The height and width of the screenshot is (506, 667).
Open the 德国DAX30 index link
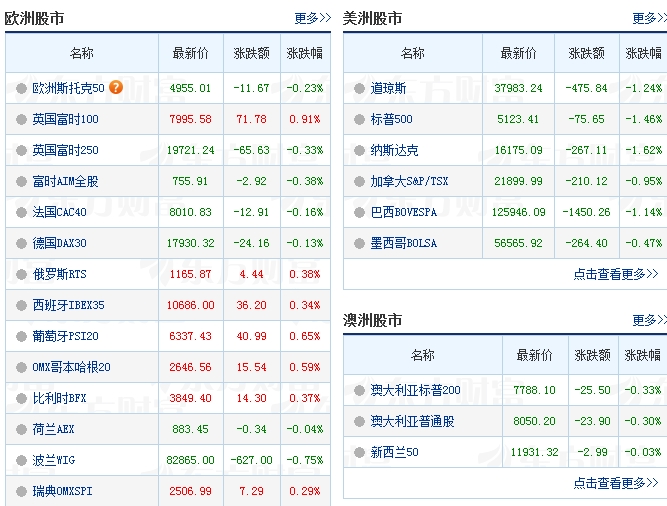[x=60, y=243]
